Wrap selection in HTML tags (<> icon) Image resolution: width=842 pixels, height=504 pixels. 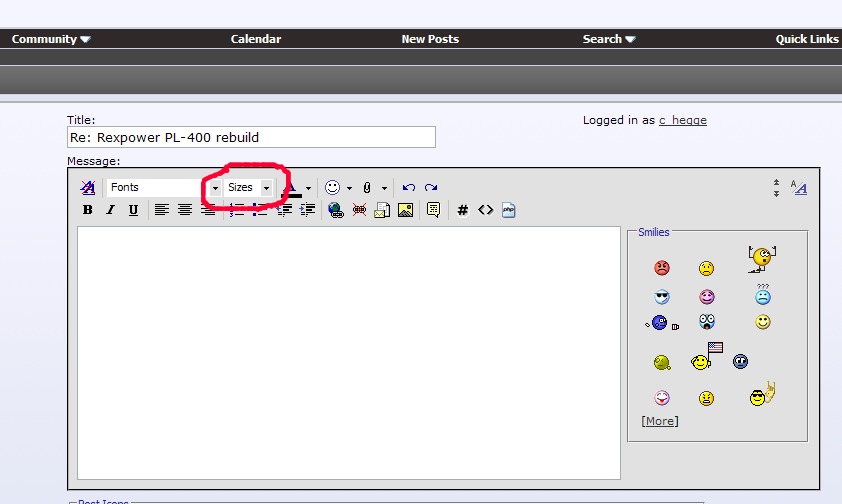coord(485,210)
